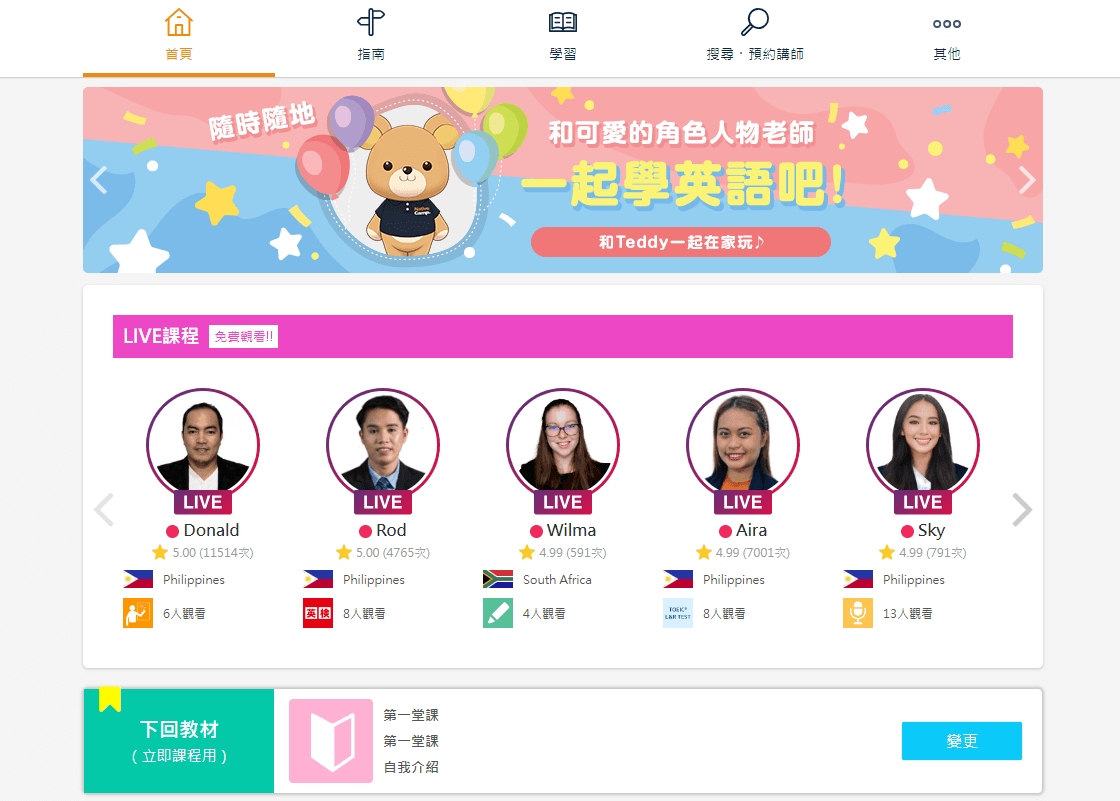Viewport: 1120px width, 801px height.
Task: Show the next banner slide
Action: click(x=1026, y=180)
